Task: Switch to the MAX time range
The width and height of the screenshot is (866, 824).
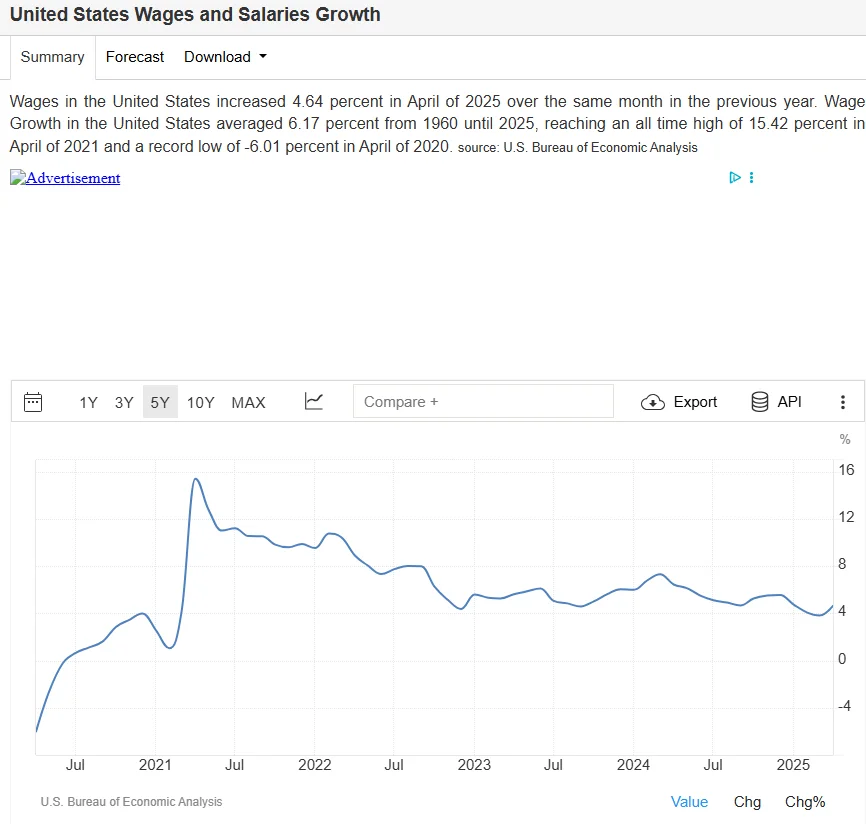Action: tap(248, 402)
